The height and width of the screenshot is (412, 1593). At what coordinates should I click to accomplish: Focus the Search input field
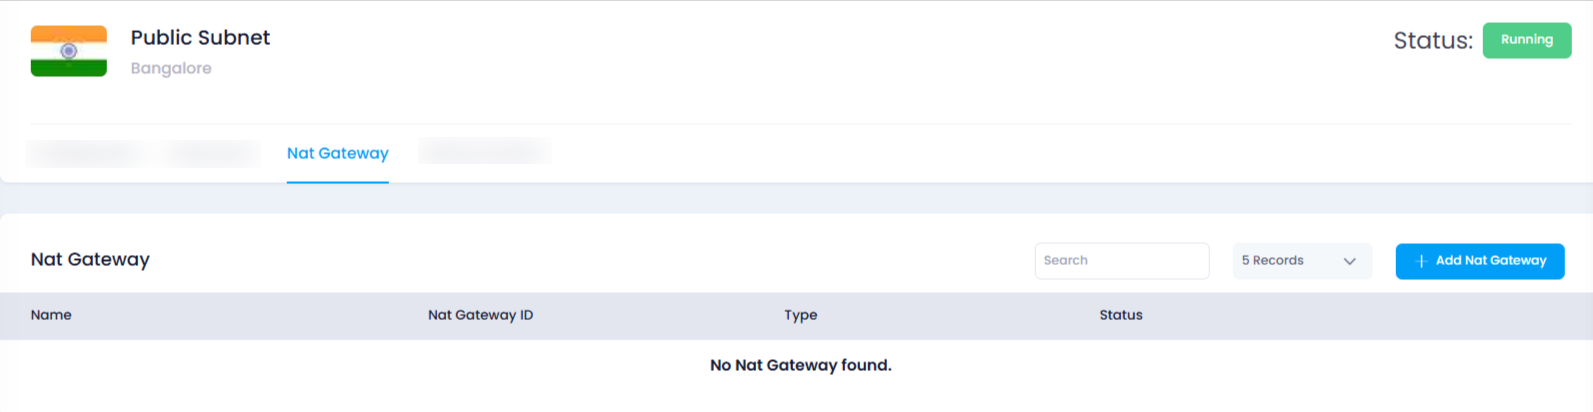(x=1122, y=261)
